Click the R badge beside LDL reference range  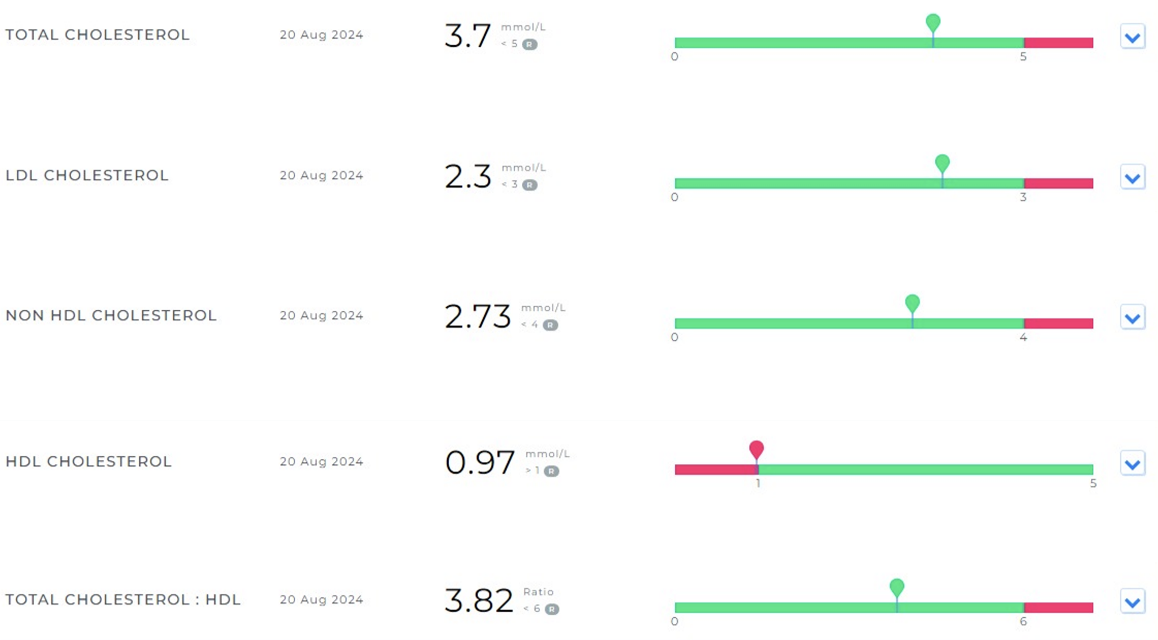[530, 185]
